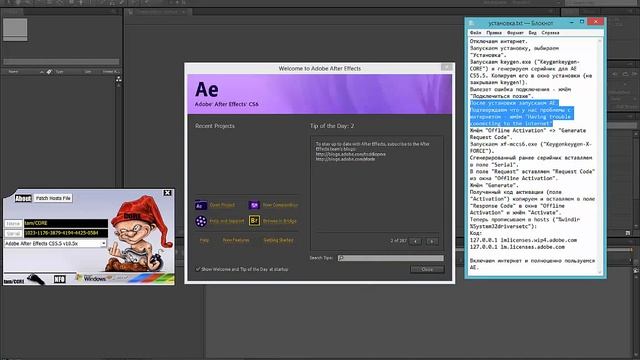640x360 pixels.
Task: Click the 'Tip of the Day: 2' heading
Action: 332,126
